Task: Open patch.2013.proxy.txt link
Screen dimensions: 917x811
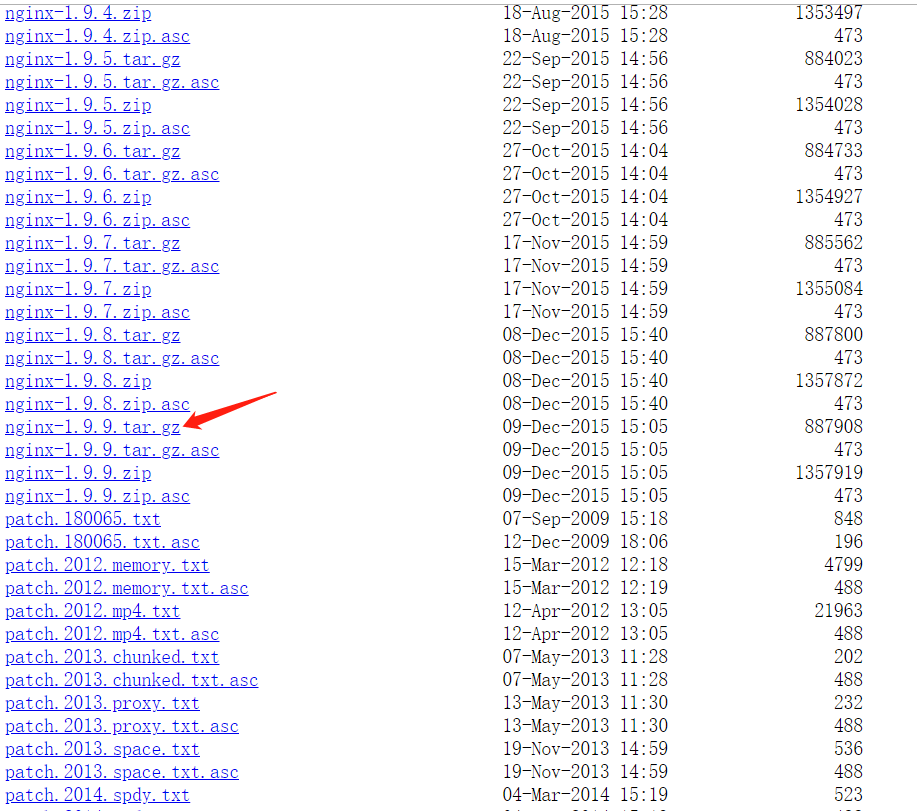Action: (102, 703)
